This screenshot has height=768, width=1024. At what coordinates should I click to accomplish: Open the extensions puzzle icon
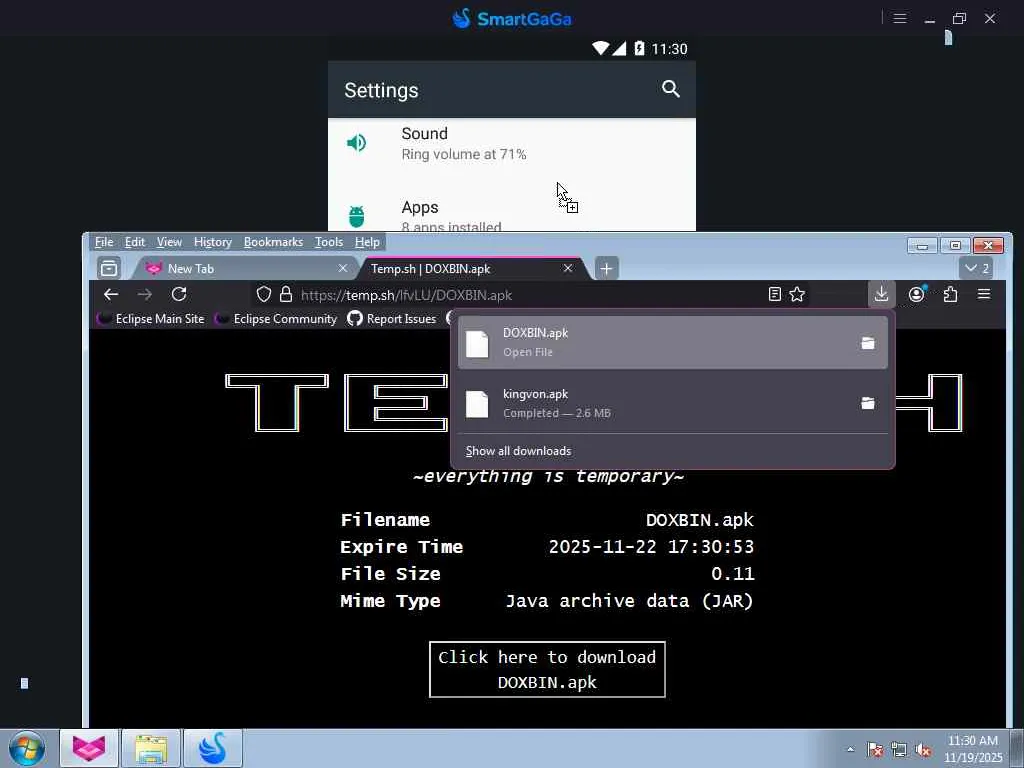click(950, 295)
